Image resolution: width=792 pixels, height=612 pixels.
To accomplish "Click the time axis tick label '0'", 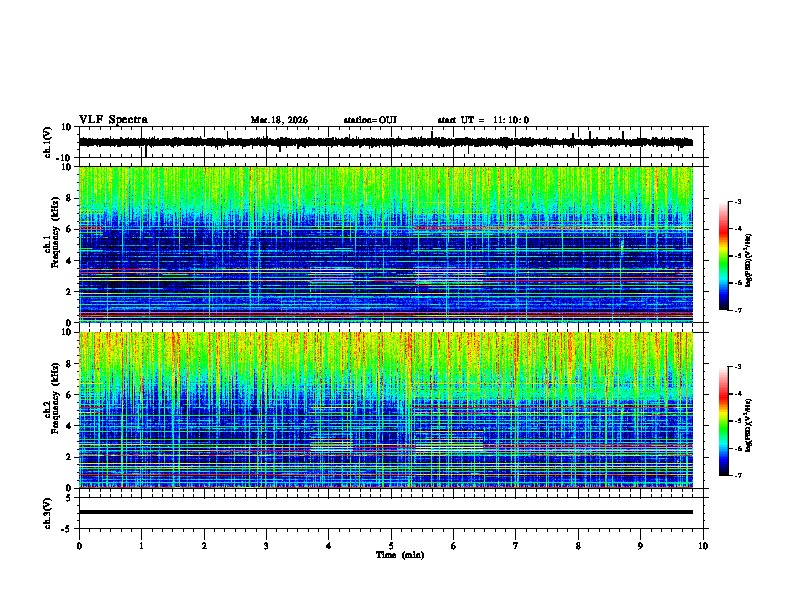I will pos(79,546).
